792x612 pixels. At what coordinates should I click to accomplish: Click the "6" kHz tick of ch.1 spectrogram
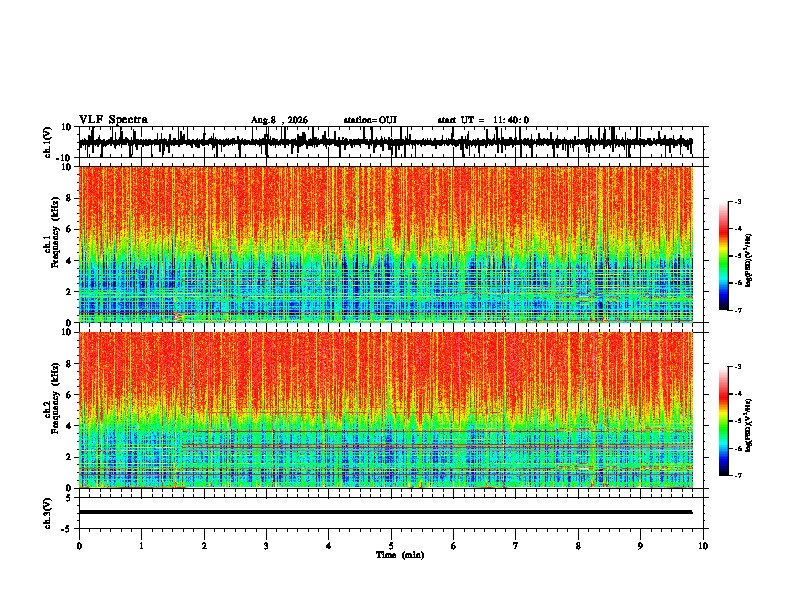pyautogui.click(x=70, y=229)
